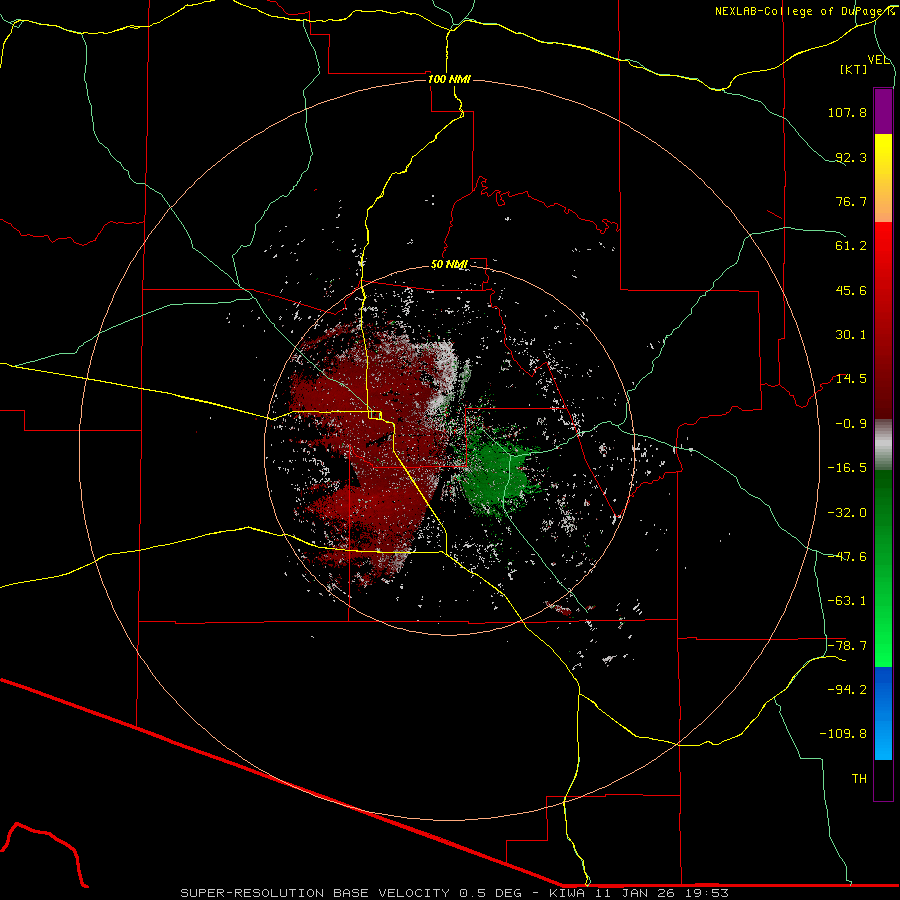The image size is (900, 900).
Task: Select the -94.2 legend value
Action: pos(847,690)
